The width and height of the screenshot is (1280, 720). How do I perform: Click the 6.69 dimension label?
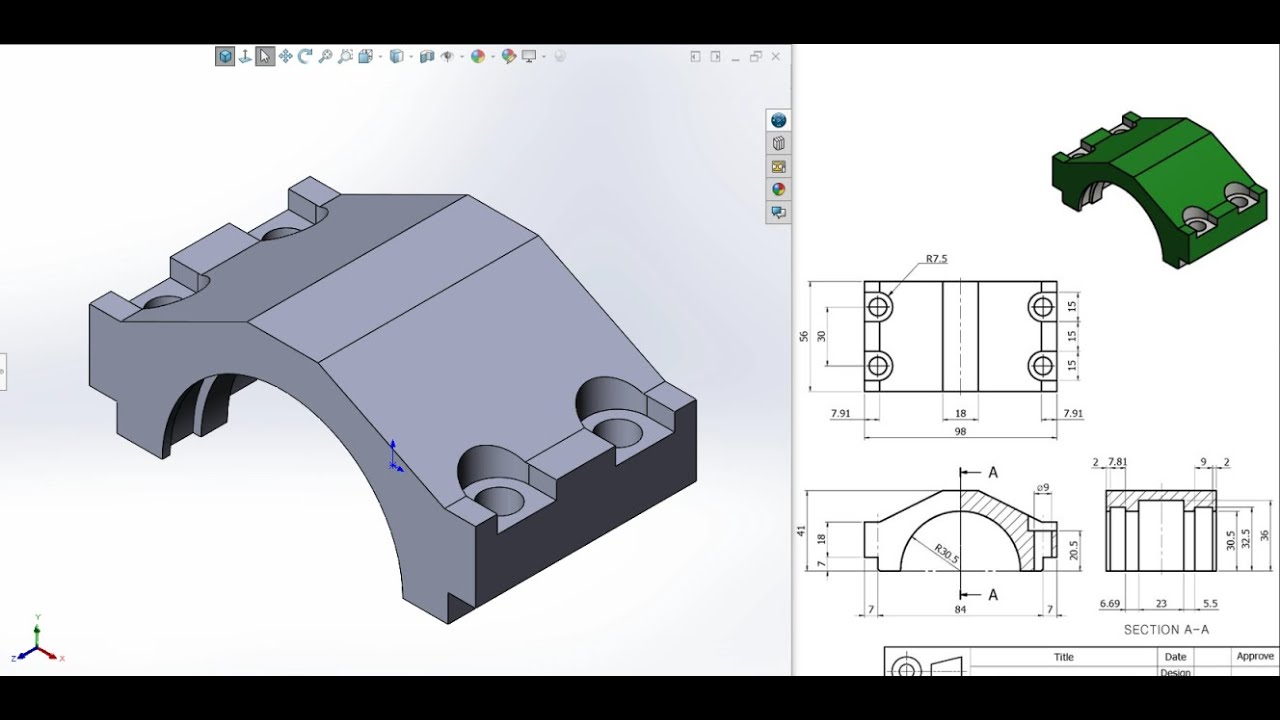[1110, 604]
